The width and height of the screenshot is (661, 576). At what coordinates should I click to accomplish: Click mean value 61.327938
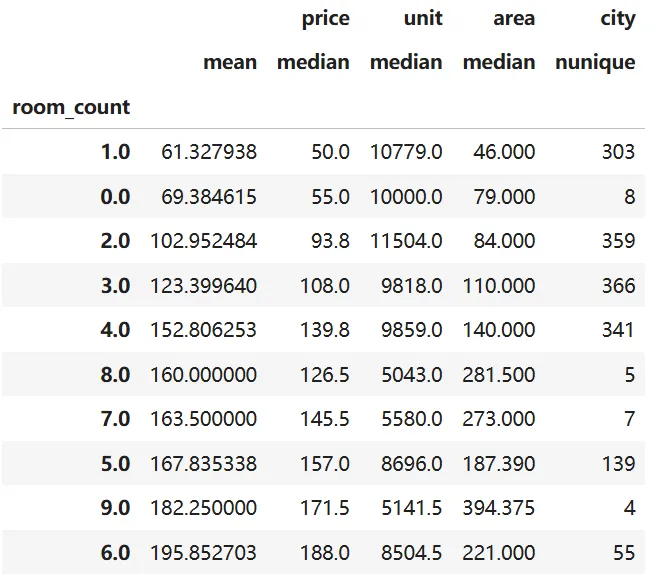(x=209, y=152)
